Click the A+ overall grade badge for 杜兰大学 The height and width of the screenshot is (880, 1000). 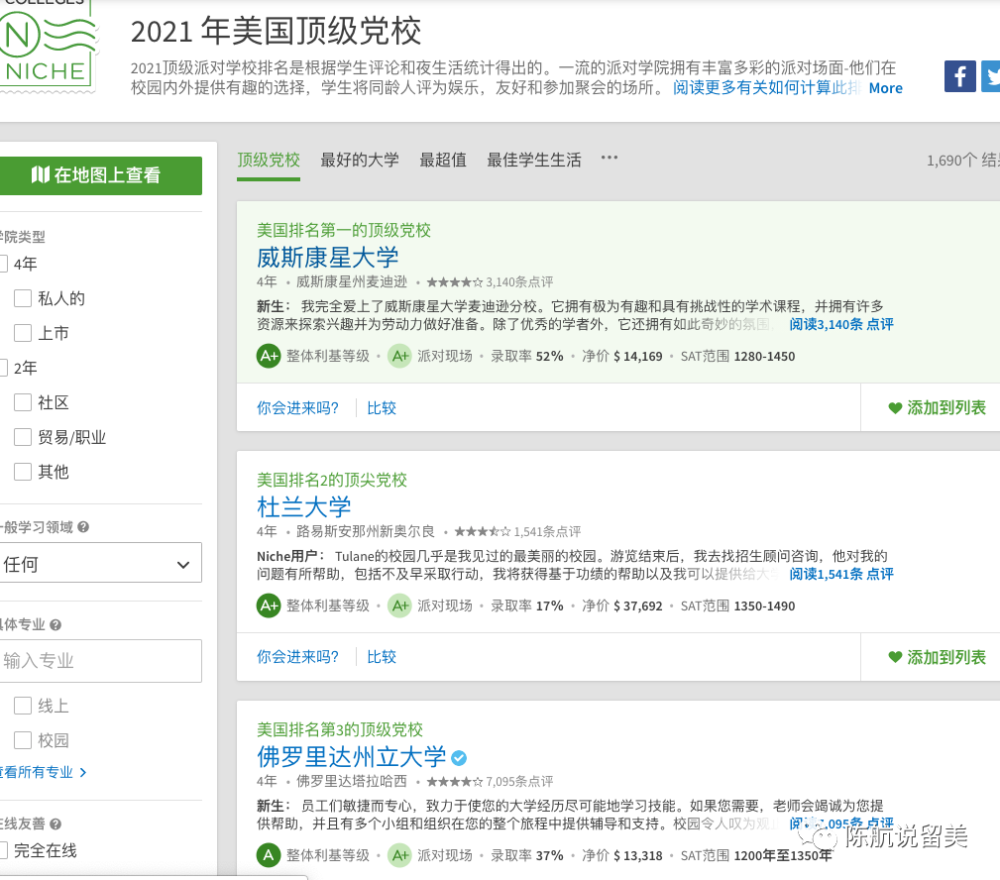pos(268,605)
